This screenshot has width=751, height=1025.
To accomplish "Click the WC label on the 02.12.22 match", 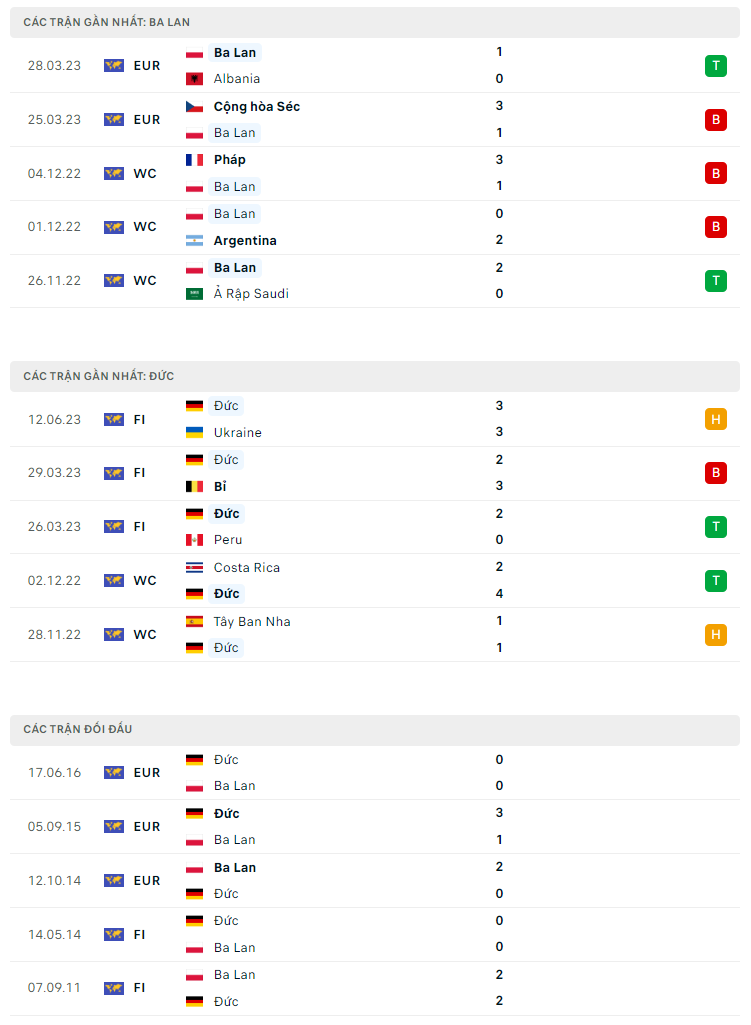I will click(x=145, y=581).
